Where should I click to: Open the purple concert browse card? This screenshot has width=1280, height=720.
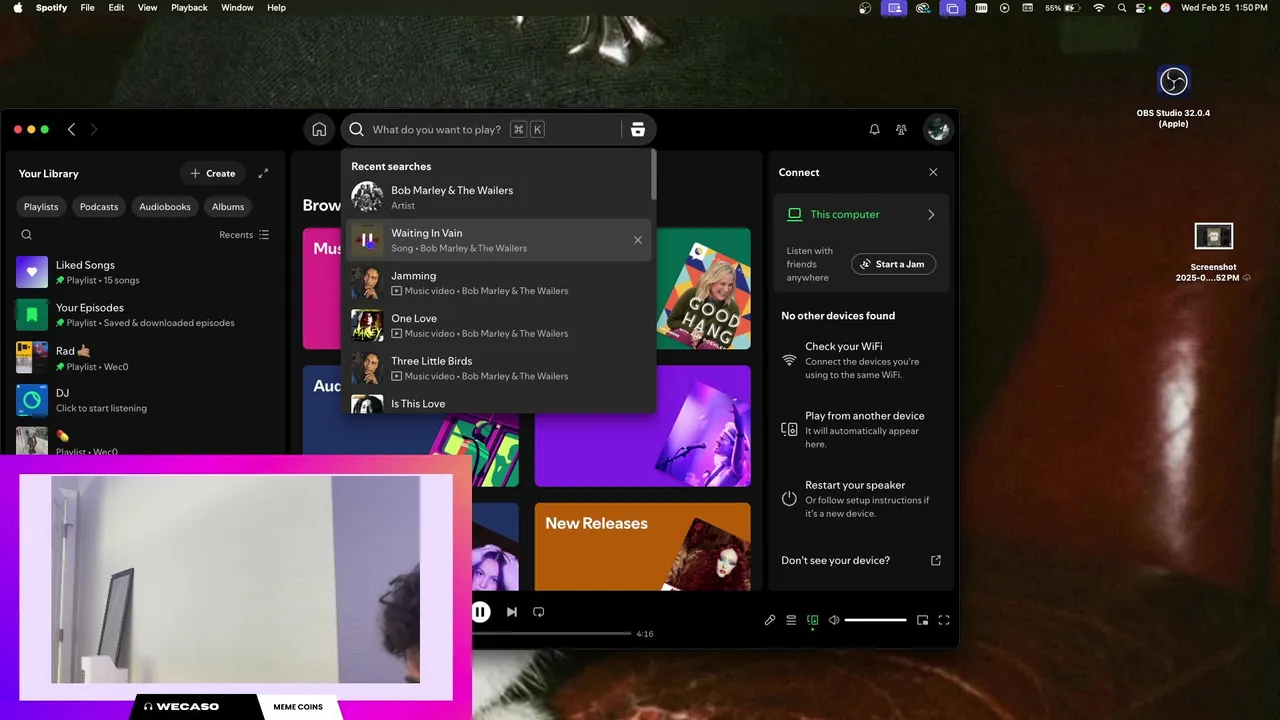click(643, 426)
